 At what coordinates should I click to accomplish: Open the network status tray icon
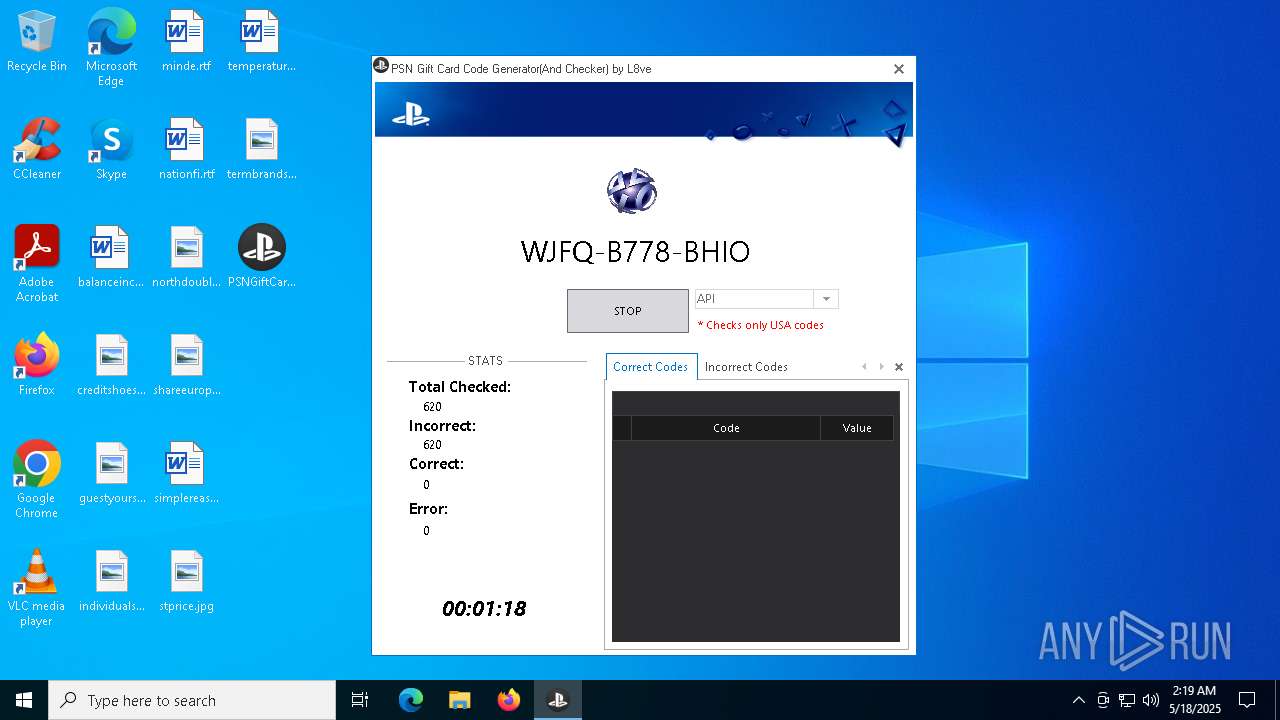[x=1127, y=700]
